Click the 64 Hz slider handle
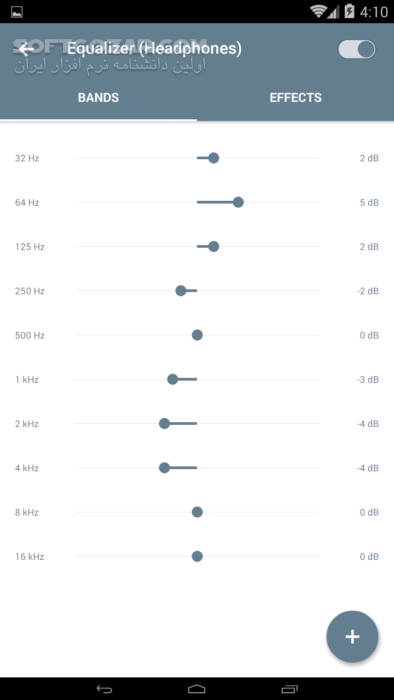Viewport: 394px width, 700px height. click(238, 202)
